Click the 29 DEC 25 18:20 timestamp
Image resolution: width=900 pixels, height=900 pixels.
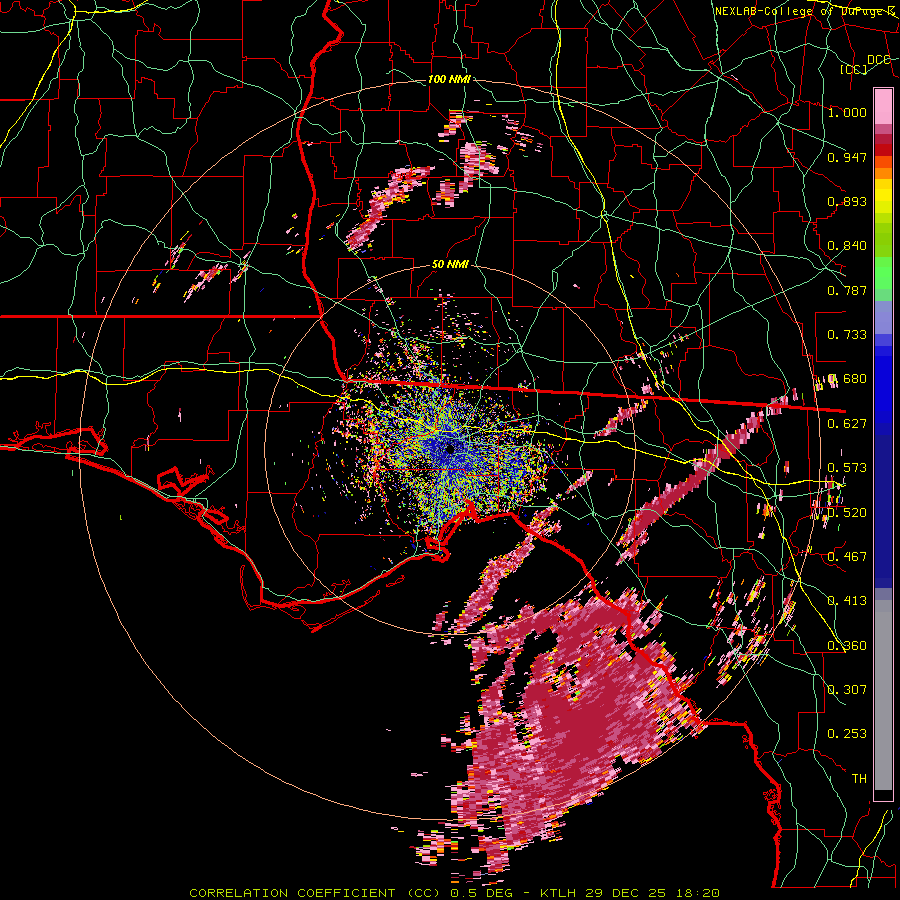(655, 893)
